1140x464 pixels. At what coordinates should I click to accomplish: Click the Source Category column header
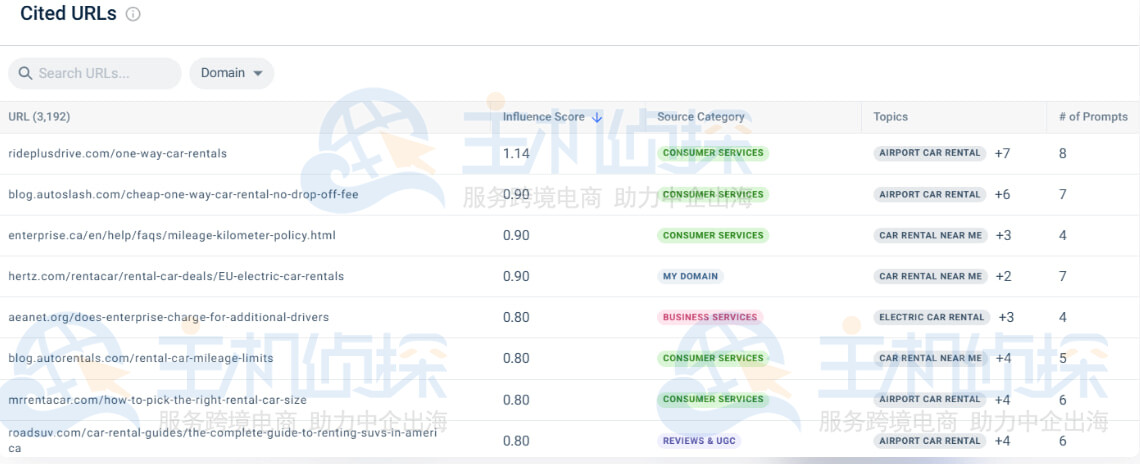click(701, 117)
